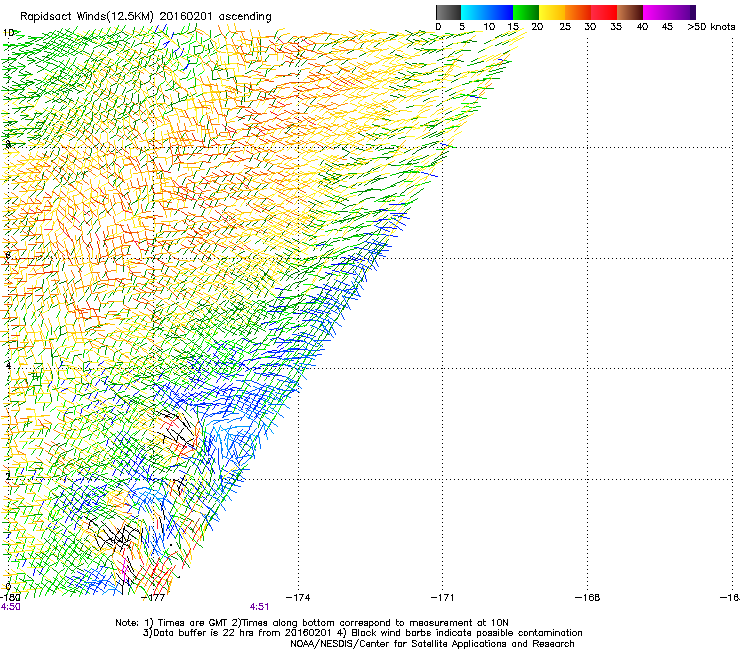Viewport: 740px width, 650px height.
Task: Click the 'Data buffer is 22 hrs' note
Action: click(207, 633)
